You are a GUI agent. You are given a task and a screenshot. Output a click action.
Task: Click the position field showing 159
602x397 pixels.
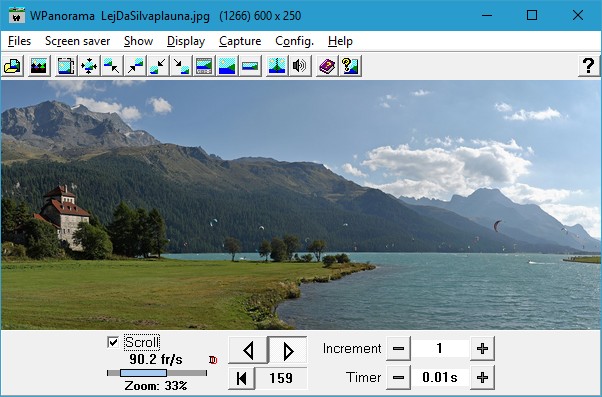(281, 378)
